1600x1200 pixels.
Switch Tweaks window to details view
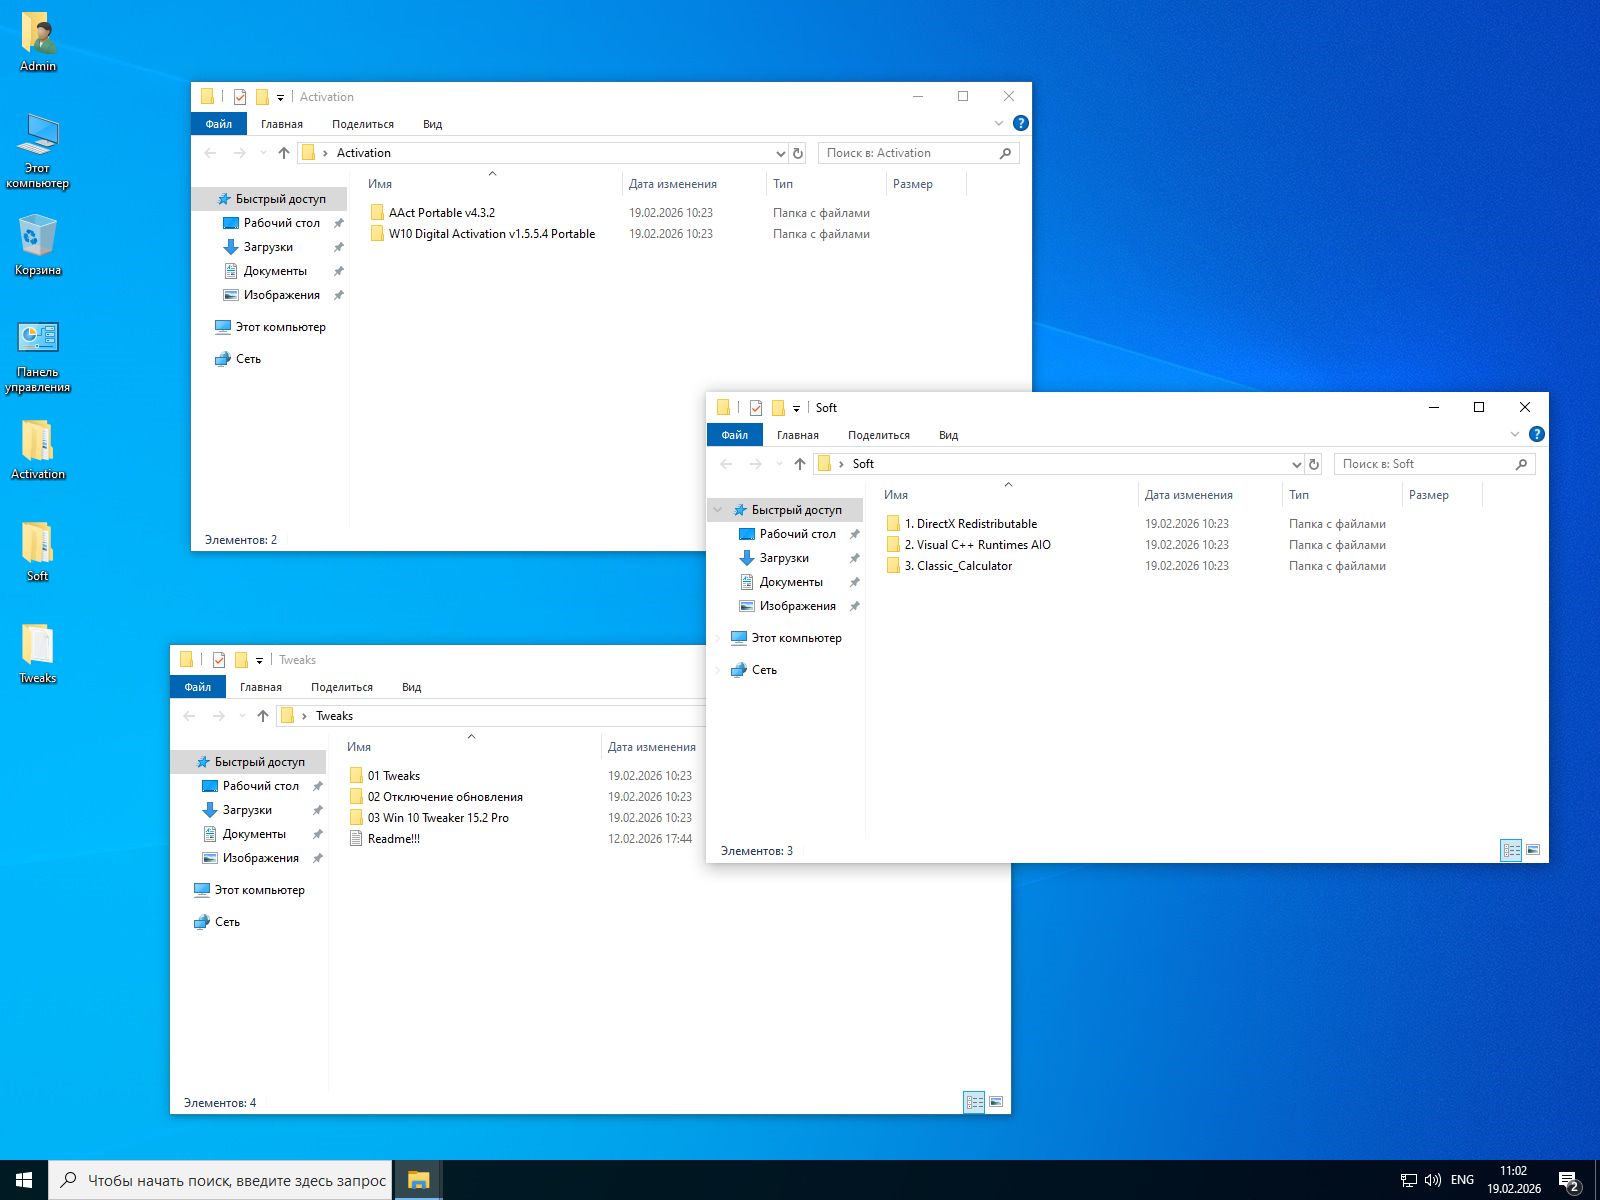pyautogui.click(x=973, y=1102)
